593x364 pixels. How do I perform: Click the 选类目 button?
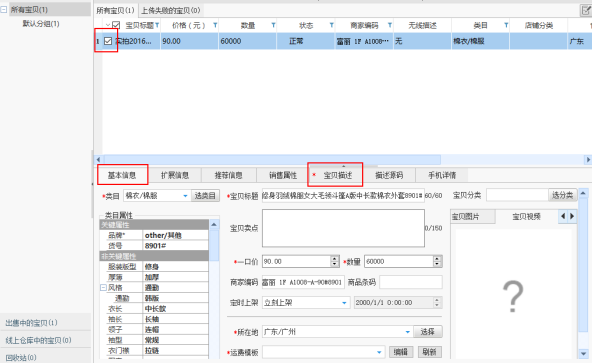[205, 196]
